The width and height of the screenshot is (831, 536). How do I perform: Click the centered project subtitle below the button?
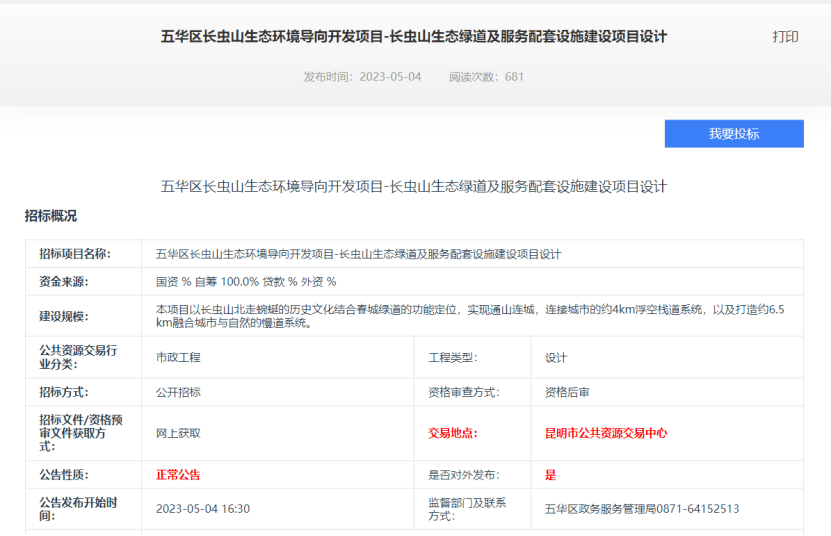tap(414, 186)
